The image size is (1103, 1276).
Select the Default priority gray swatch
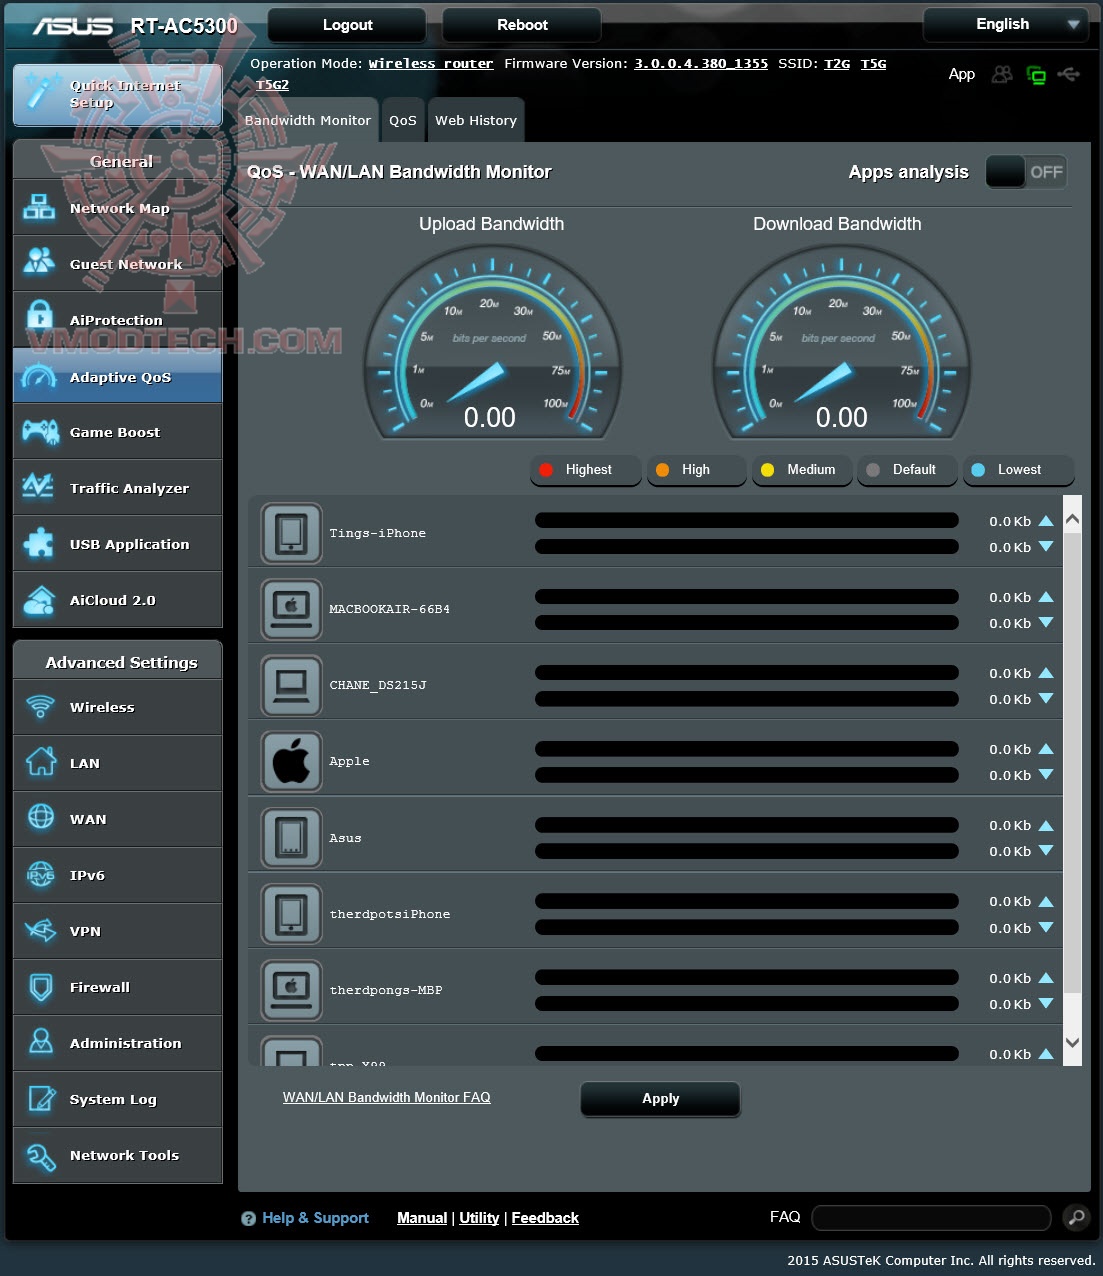coord(873,470)
